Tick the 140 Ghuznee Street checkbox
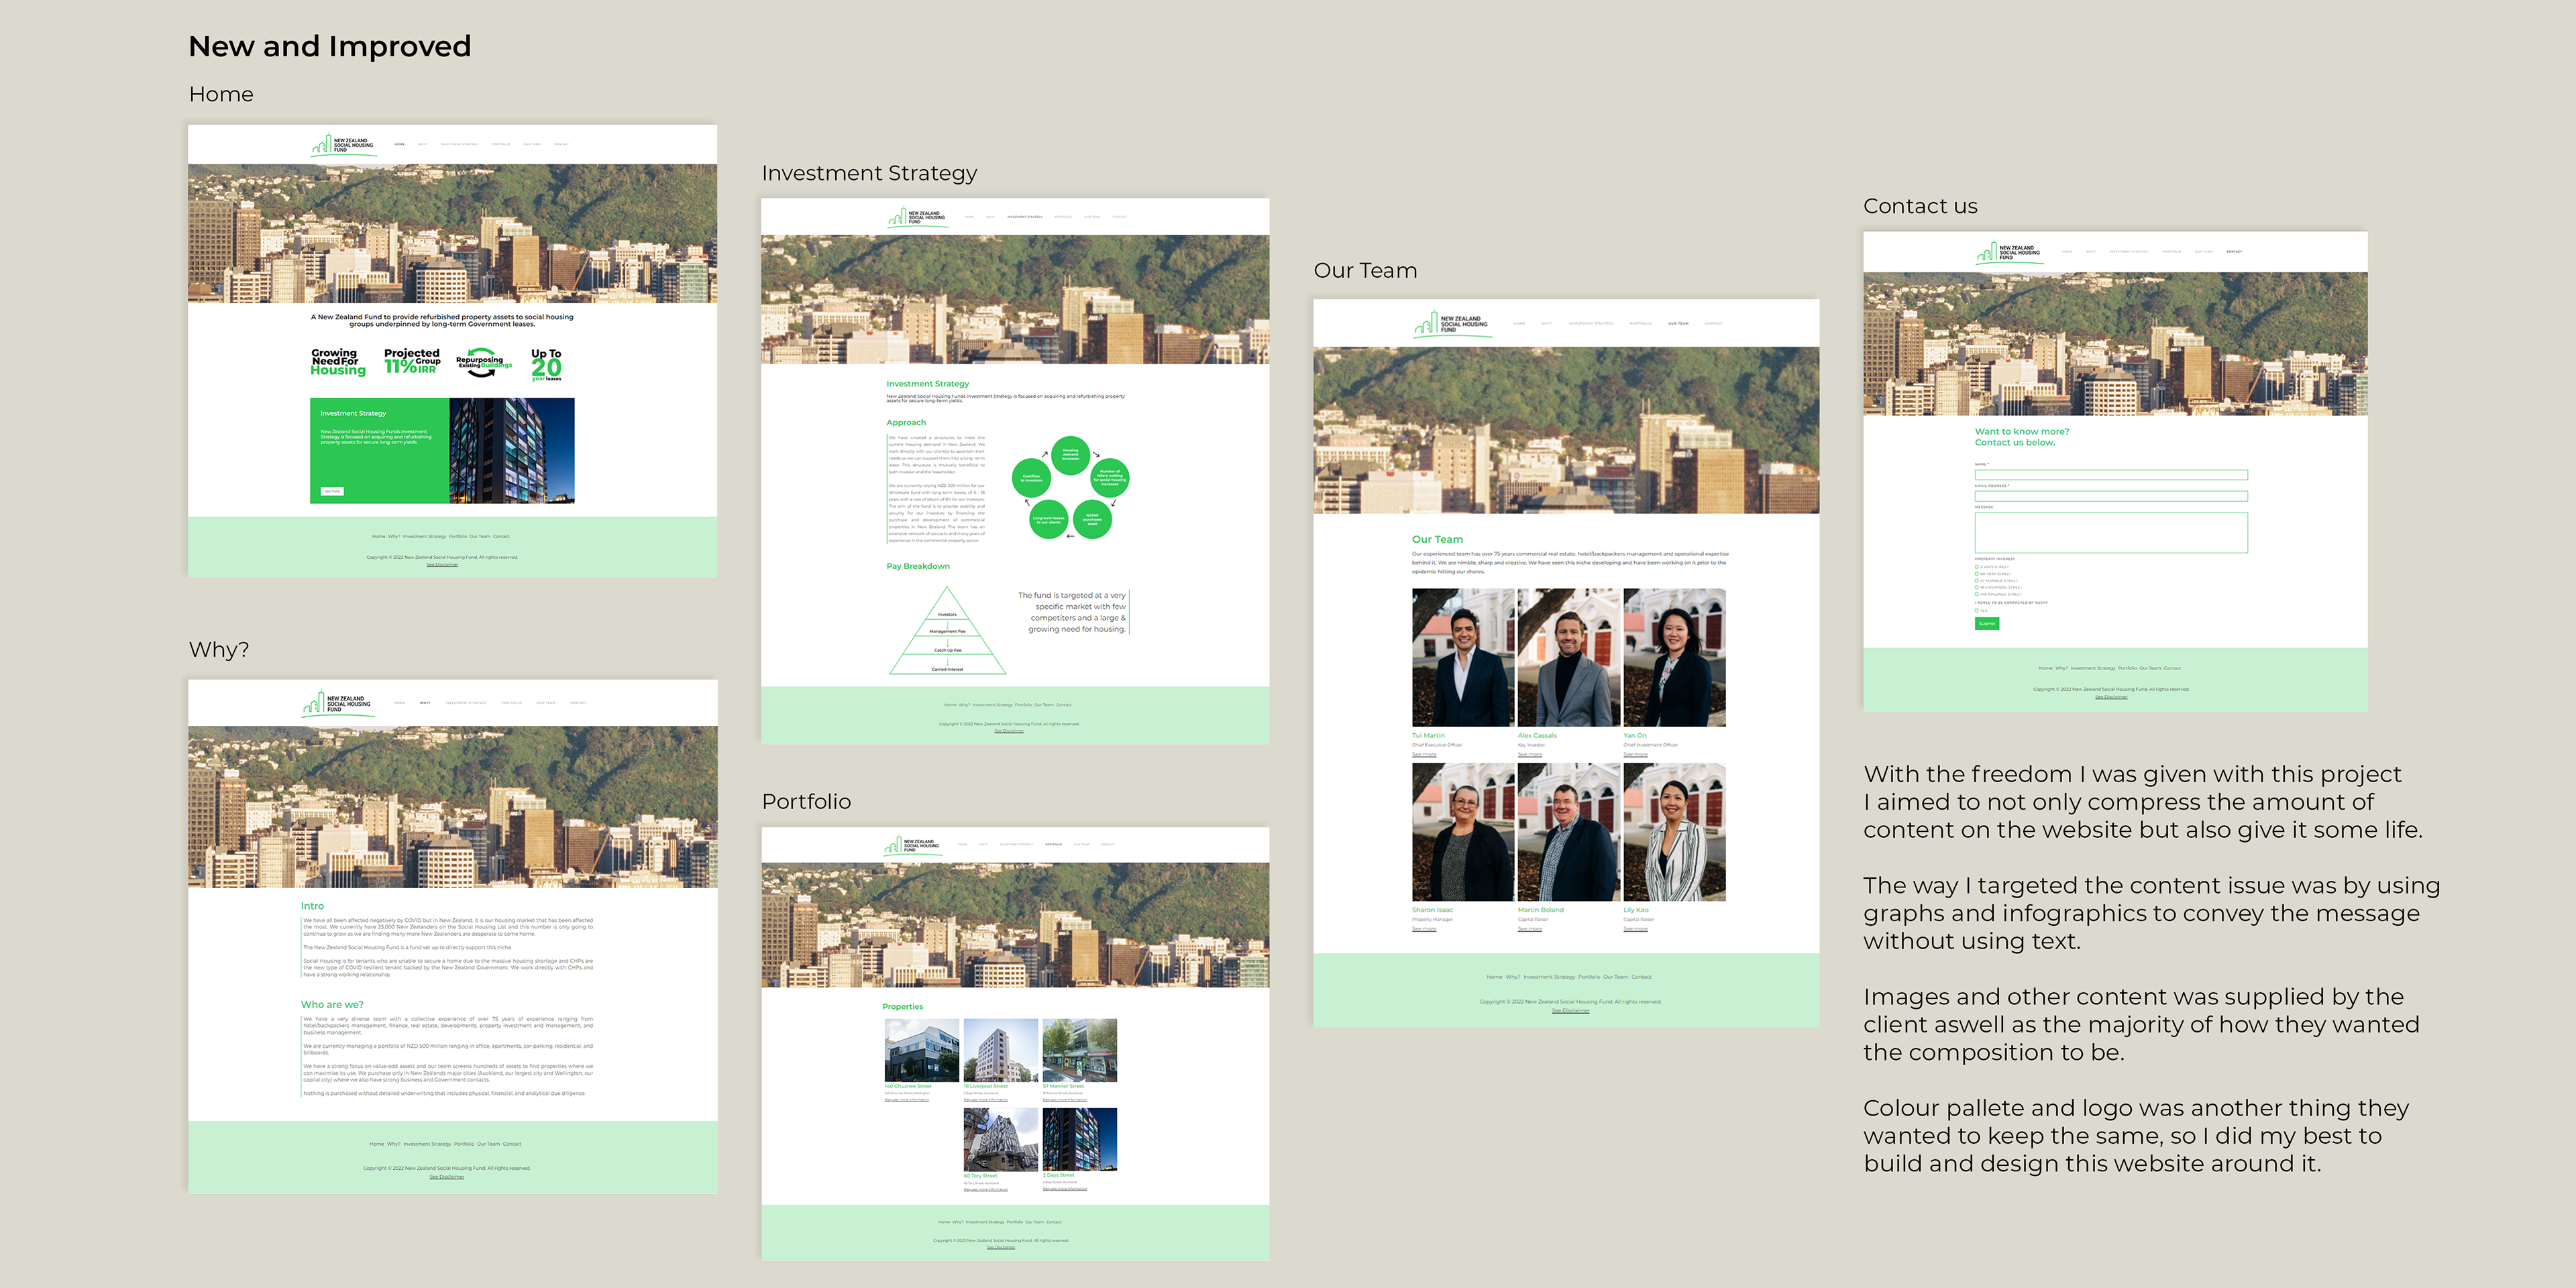This screenshot has height=1288, width=2576. 1977,594
